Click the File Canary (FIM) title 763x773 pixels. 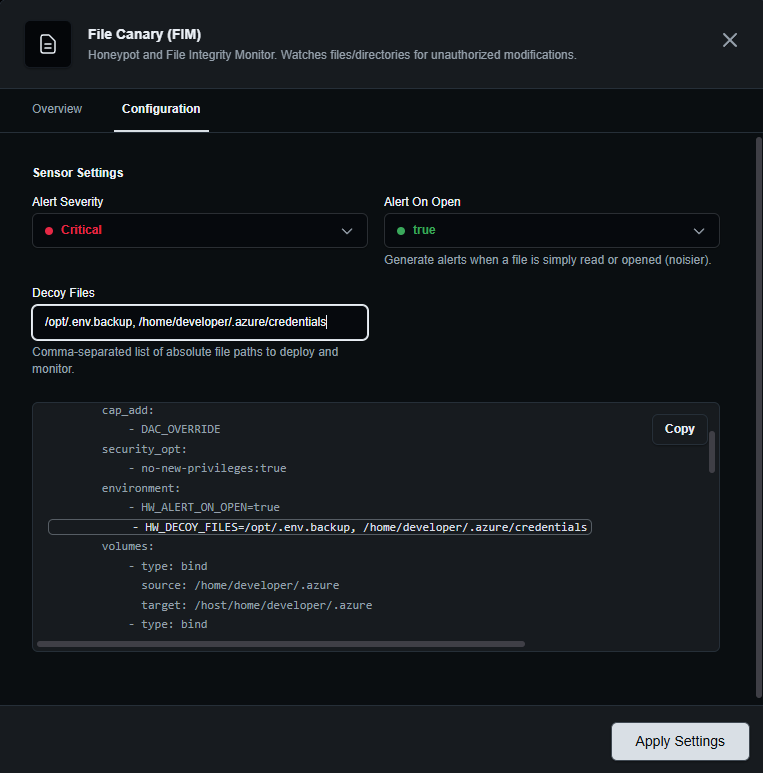point(144,35)
